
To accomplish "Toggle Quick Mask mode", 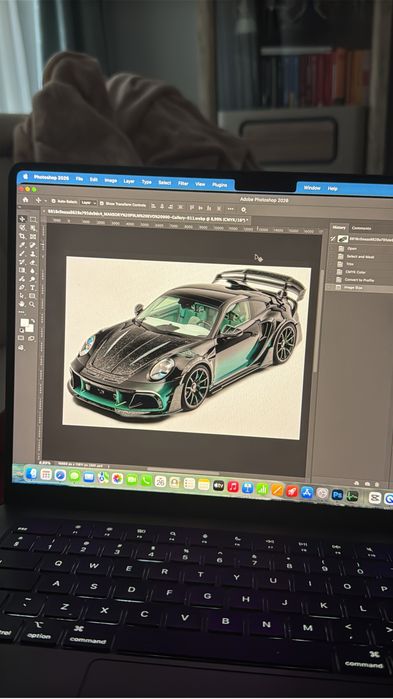I will (21, 337).
